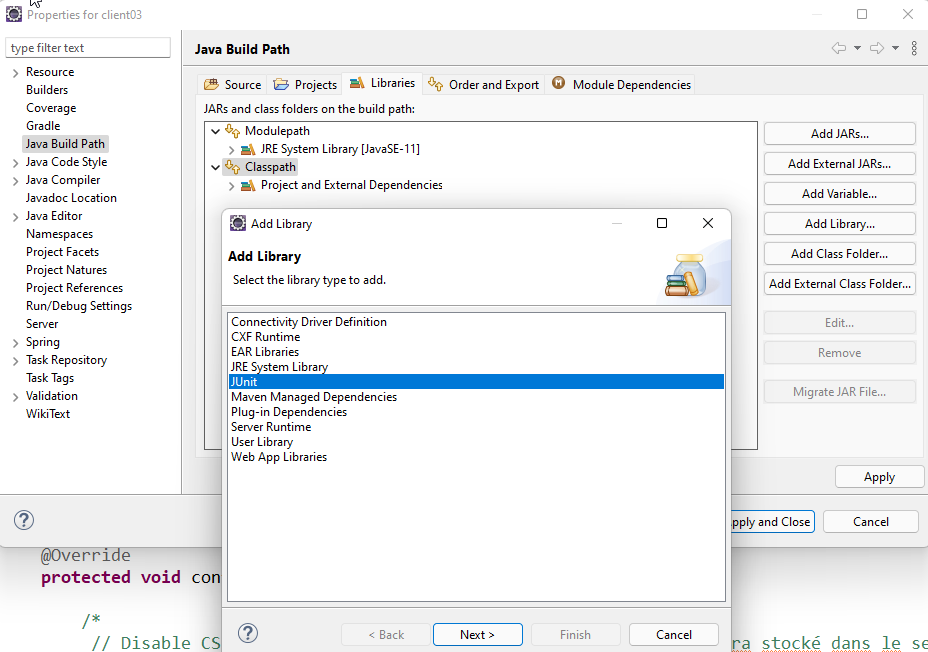Select Java Code Style in sidebar
This screenshot has height=652, width=928.
point(66,162)
